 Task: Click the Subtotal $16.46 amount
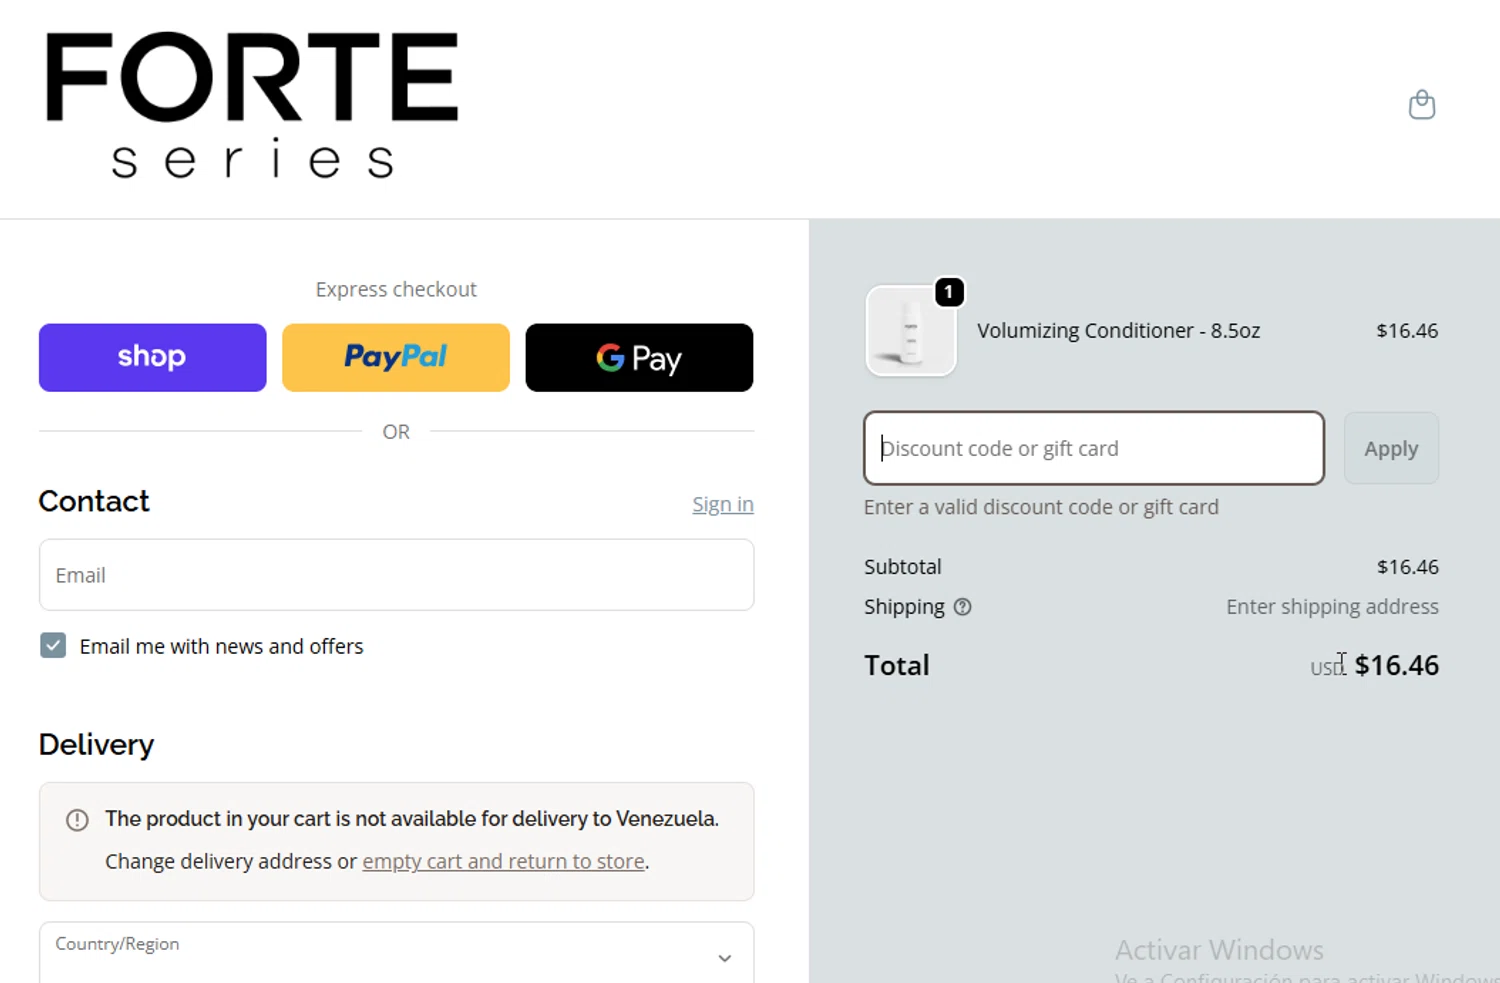tap(1408, 567)
